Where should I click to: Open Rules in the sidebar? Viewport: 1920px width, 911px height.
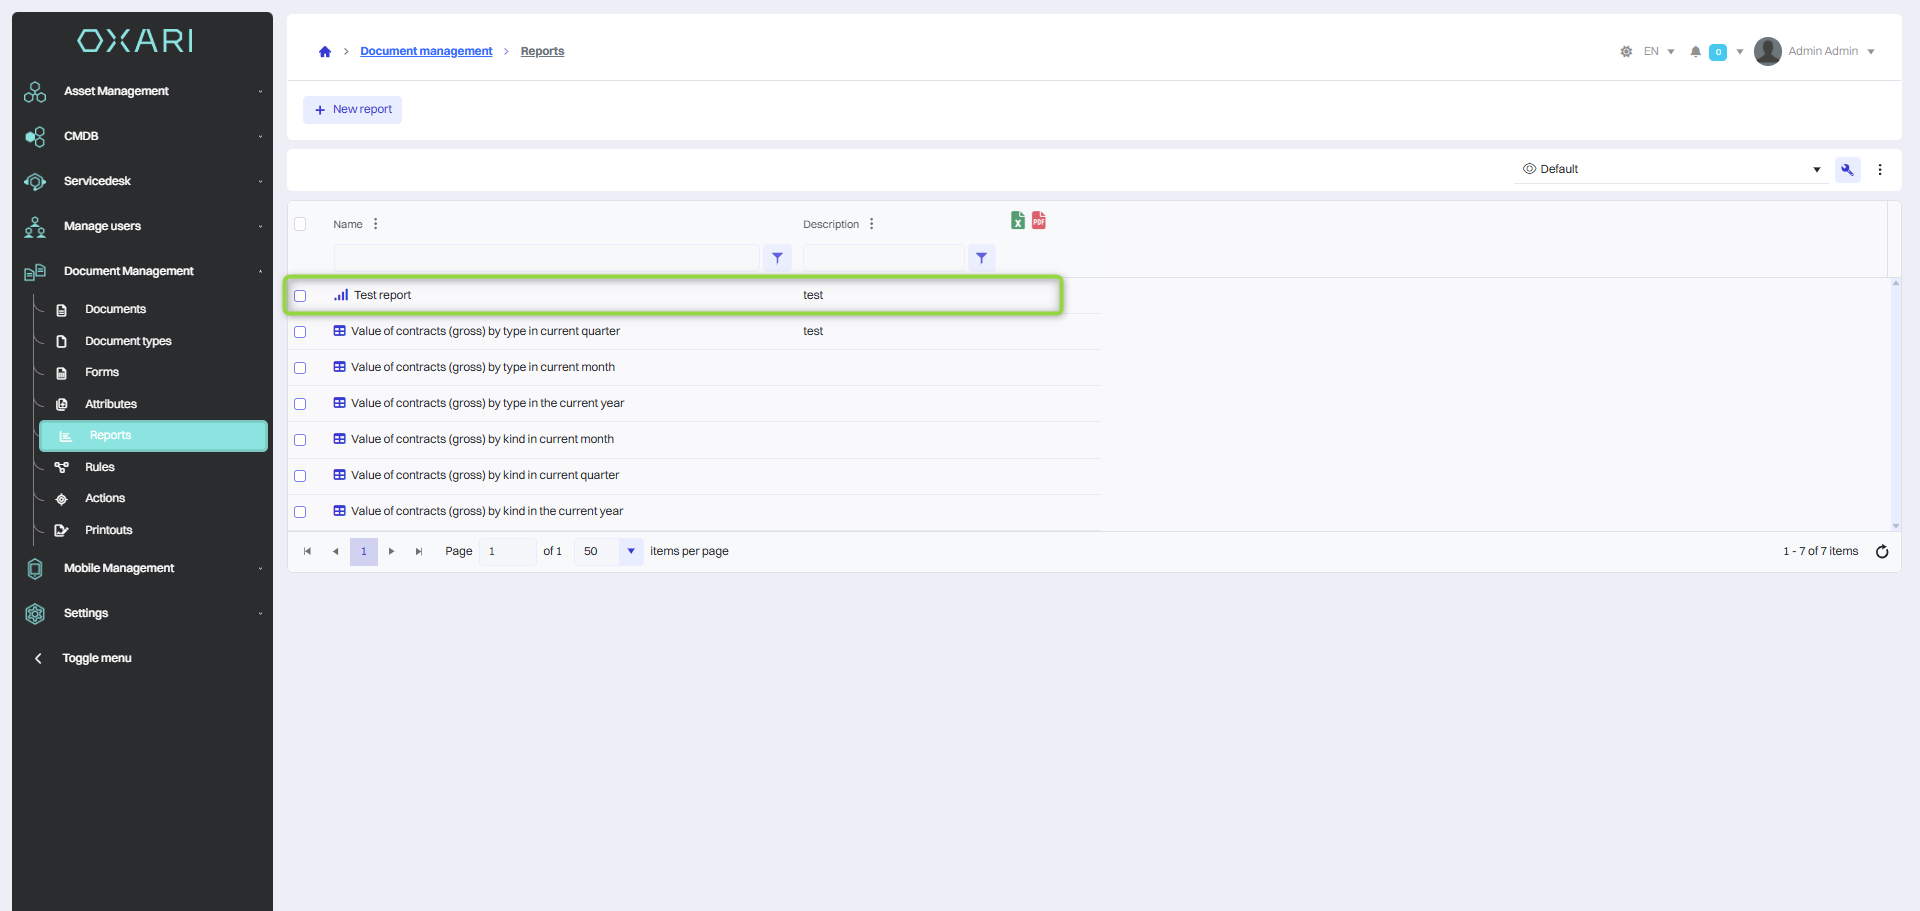point(100,467)
